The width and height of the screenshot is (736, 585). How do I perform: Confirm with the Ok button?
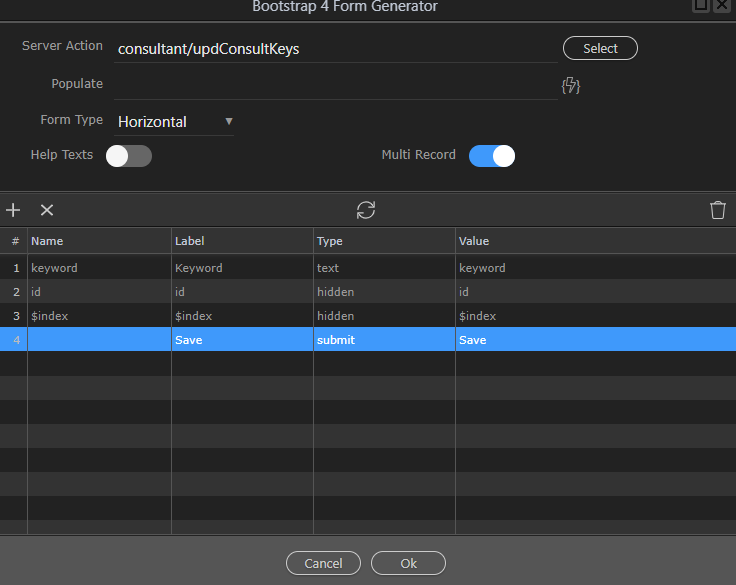tap(408, 563)
